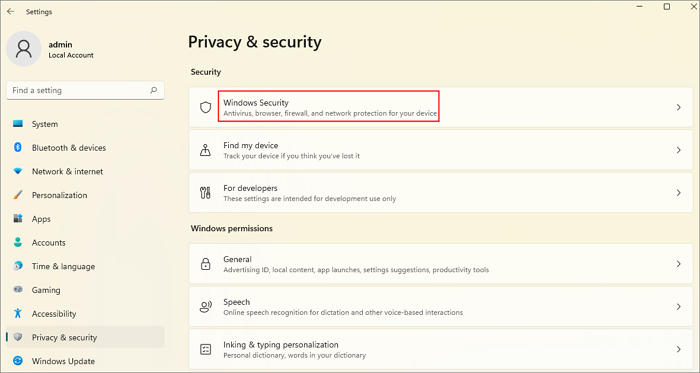This screenshot has width=700, height=373.
Task: Open General Windows permissions
Action: click(x=441, y=264)
